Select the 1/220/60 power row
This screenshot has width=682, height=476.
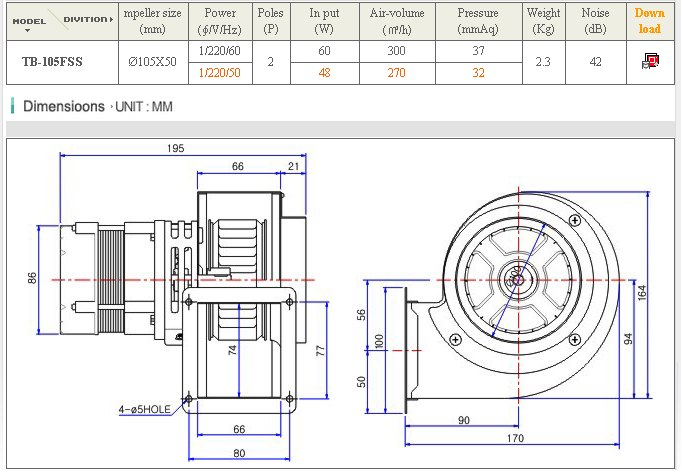point(219,51)
